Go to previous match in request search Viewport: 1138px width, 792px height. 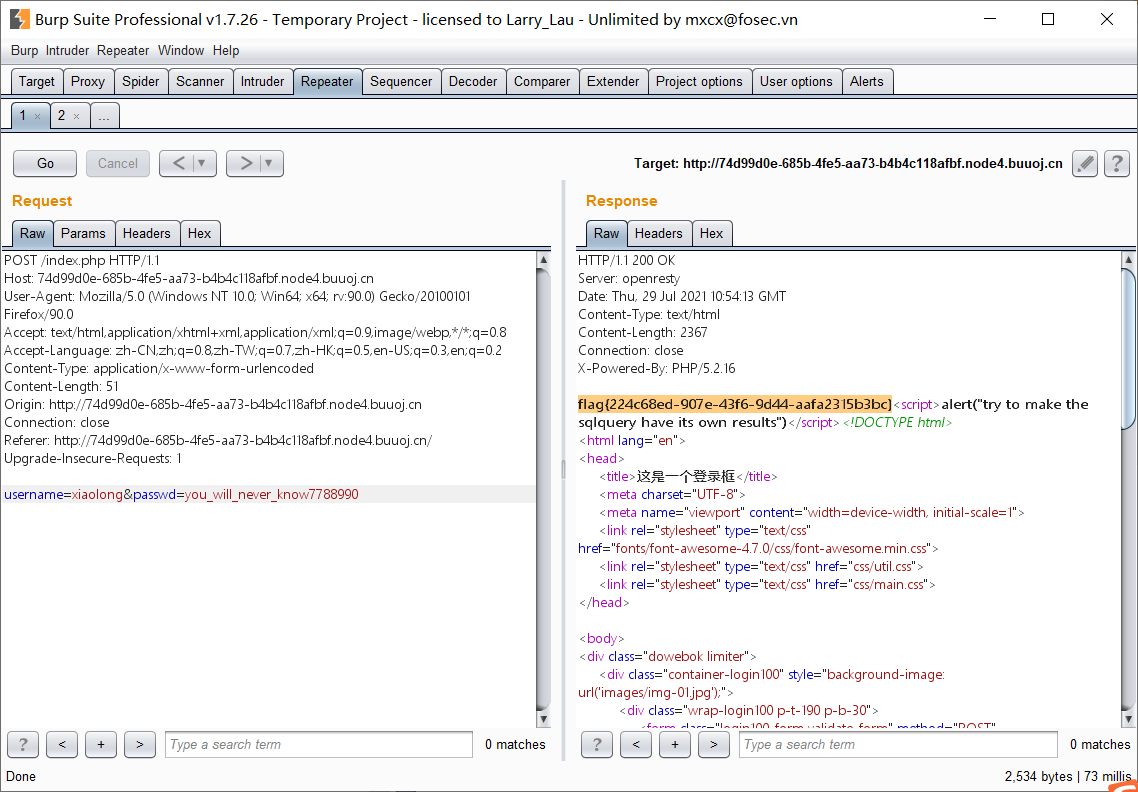click(x=62, y=744)
